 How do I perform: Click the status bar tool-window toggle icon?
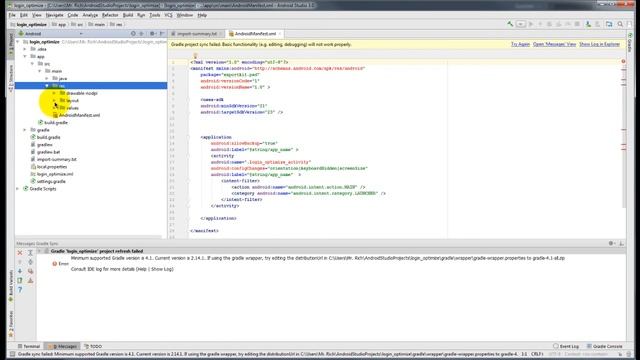point(12,354)
